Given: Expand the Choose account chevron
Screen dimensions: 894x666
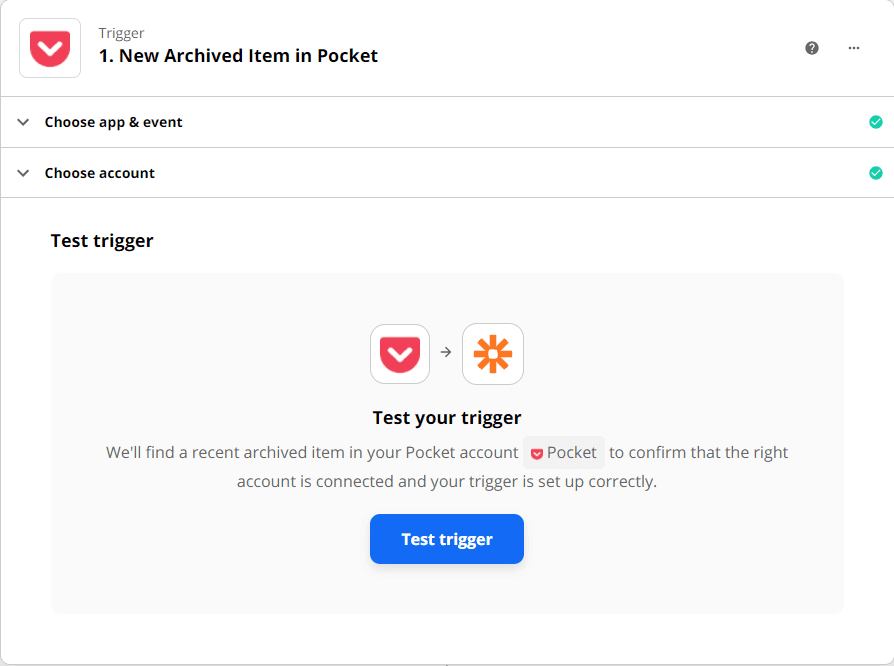Looking at the screenshot, I should coord(23,173).
